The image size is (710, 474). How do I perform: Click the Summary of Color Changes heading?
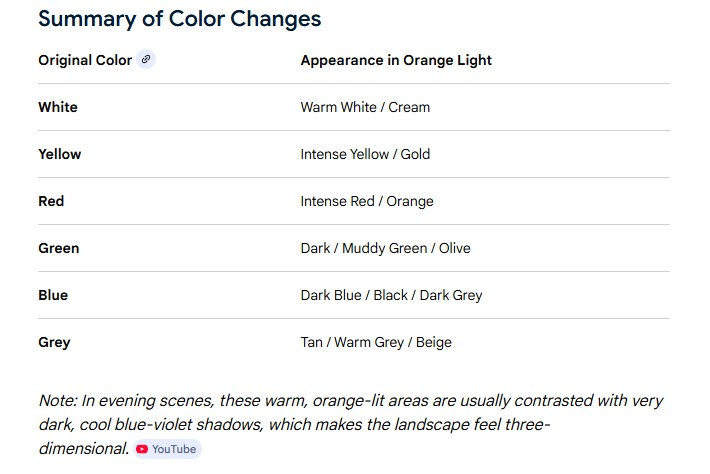(180, 19)
